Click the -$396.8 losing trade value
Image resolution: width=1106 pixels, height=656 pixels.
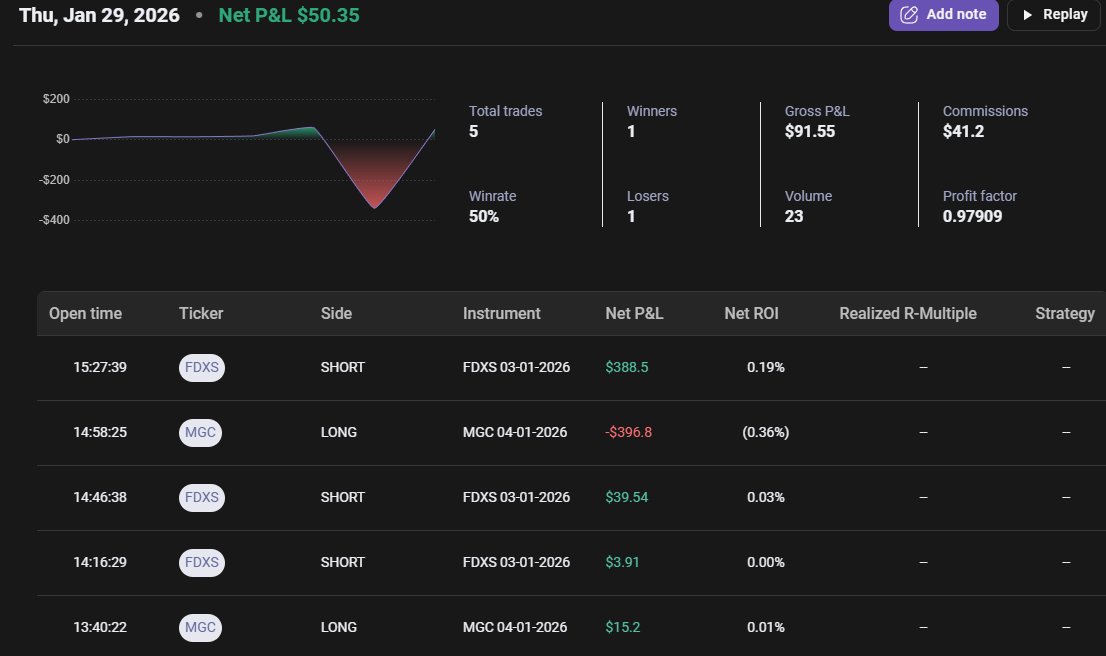(628, 432)
